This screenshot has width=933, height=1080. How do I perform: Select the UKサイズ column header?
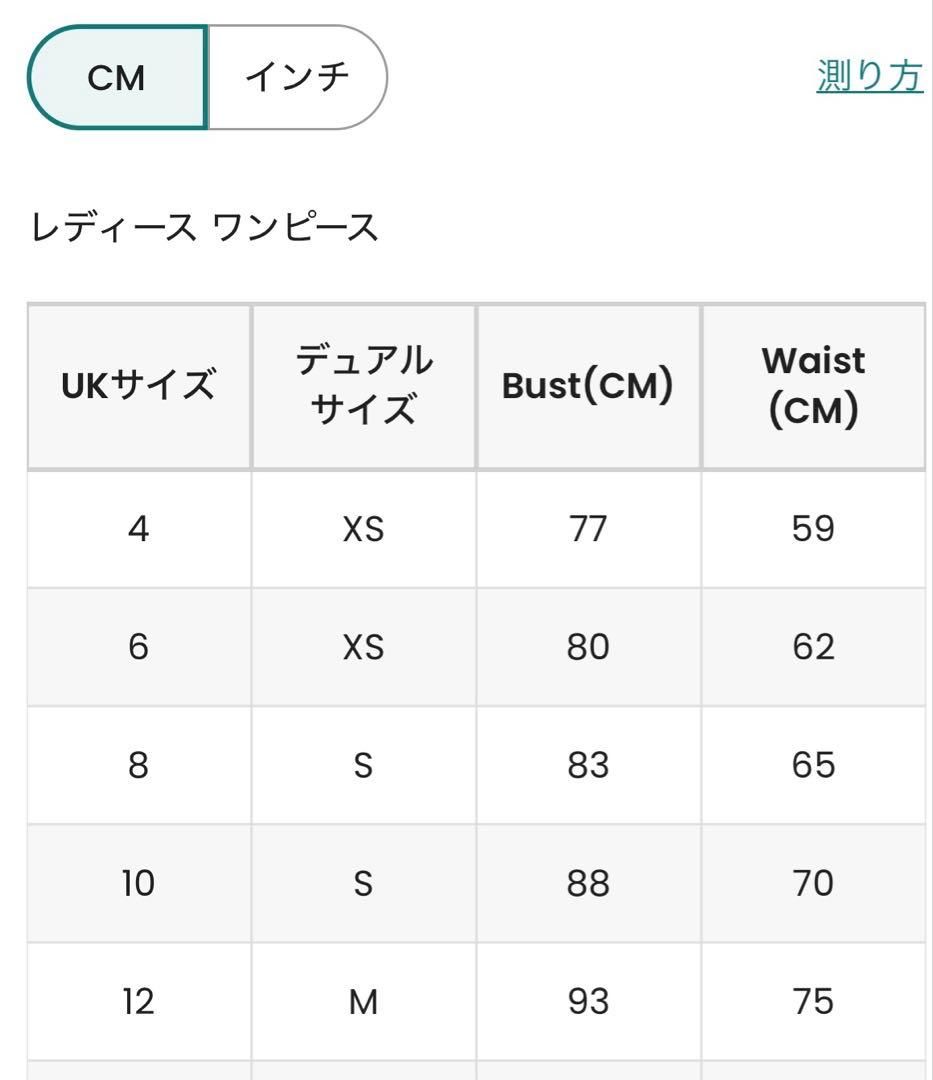pyautogui.click(x=138, y=385)
